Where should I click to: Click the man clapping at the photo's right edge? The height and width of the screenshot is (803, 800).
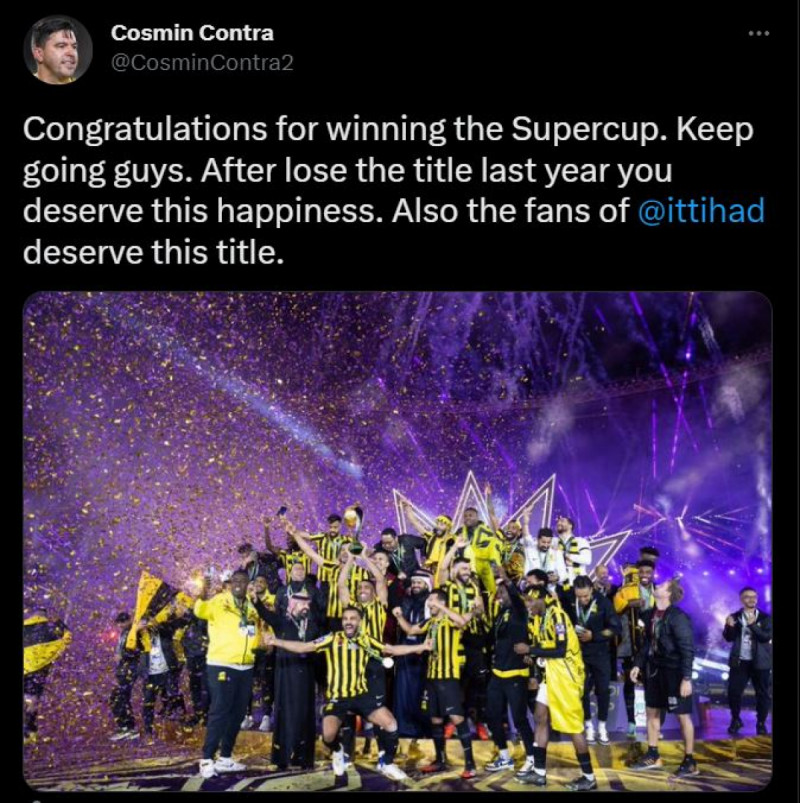pos(747,661)
